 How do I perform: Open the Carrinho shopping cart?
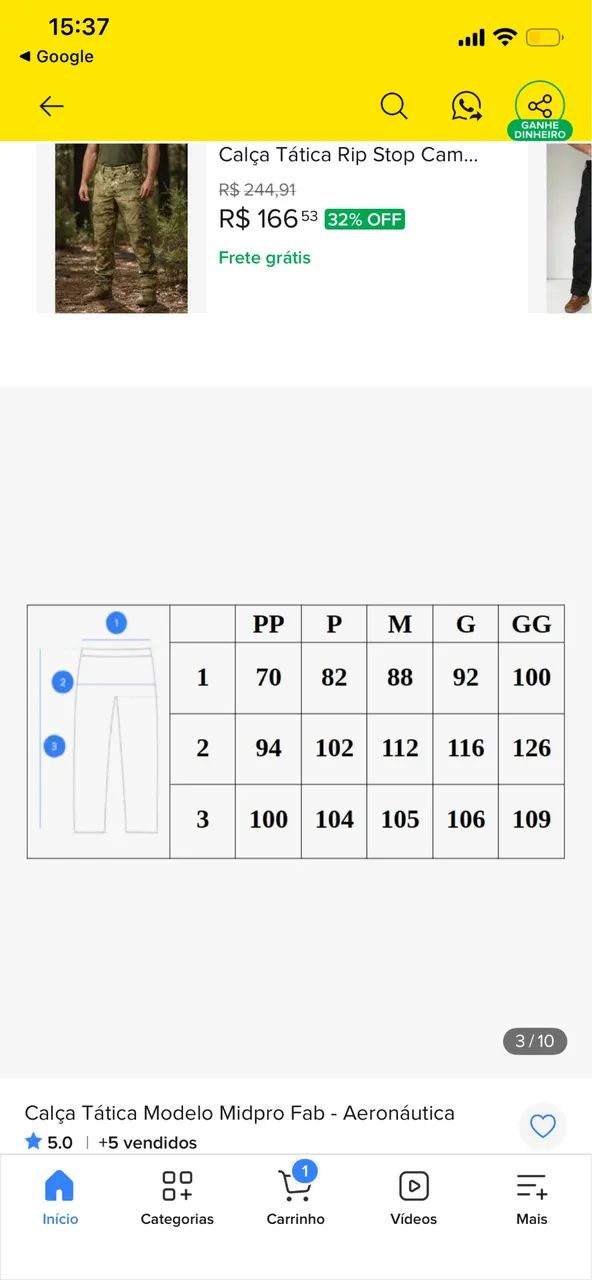[296, 1198]
